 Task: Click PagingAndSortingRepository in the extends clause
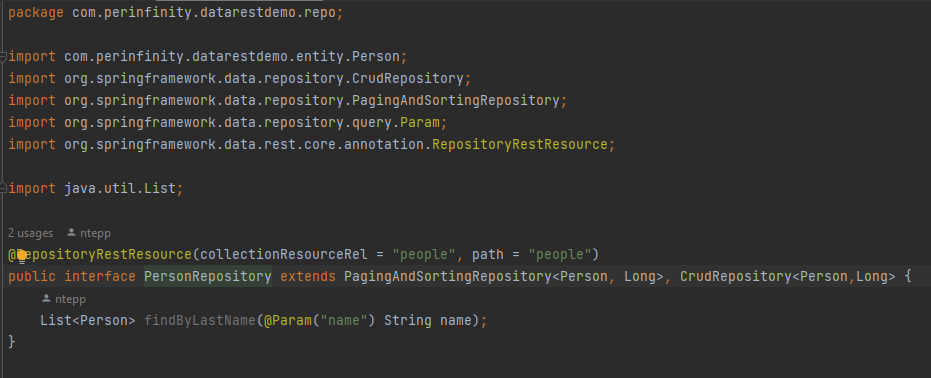[448, 277]
